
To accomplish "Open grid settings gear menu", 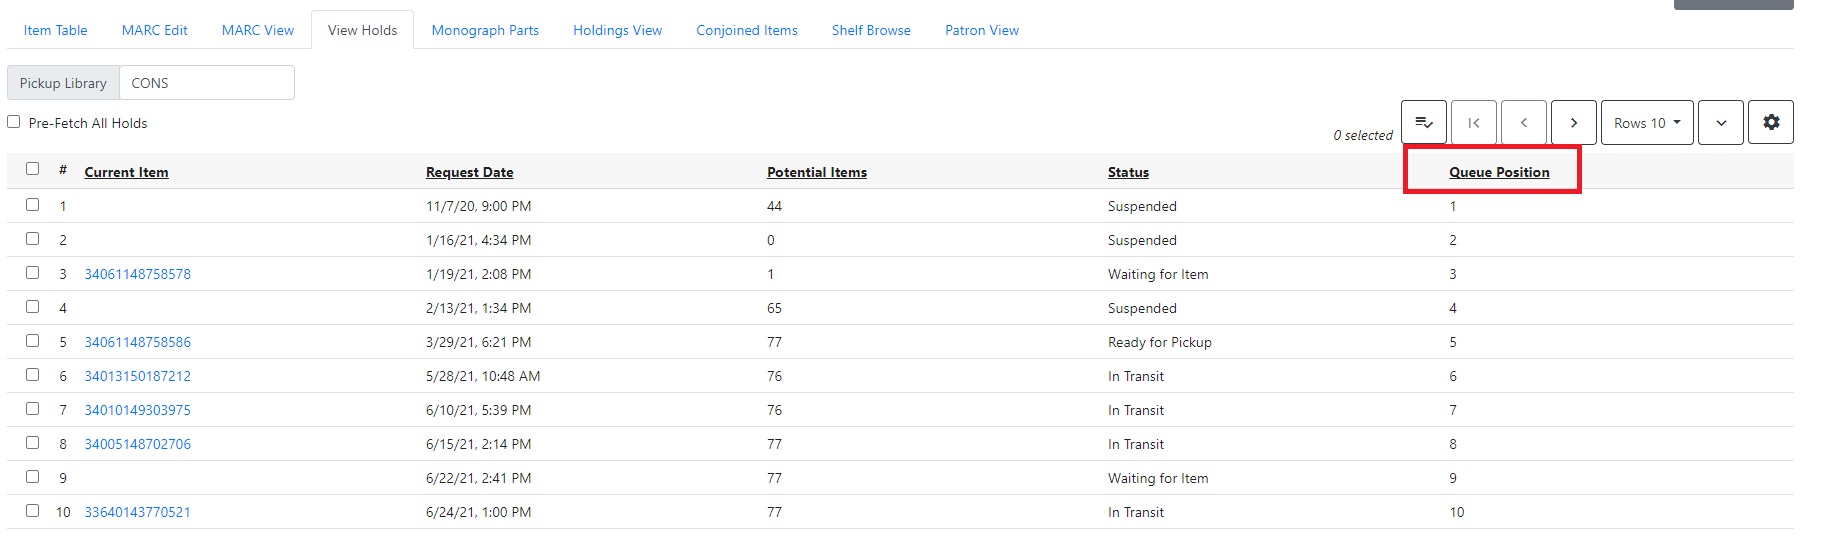I will click(x=1770, y=123).
